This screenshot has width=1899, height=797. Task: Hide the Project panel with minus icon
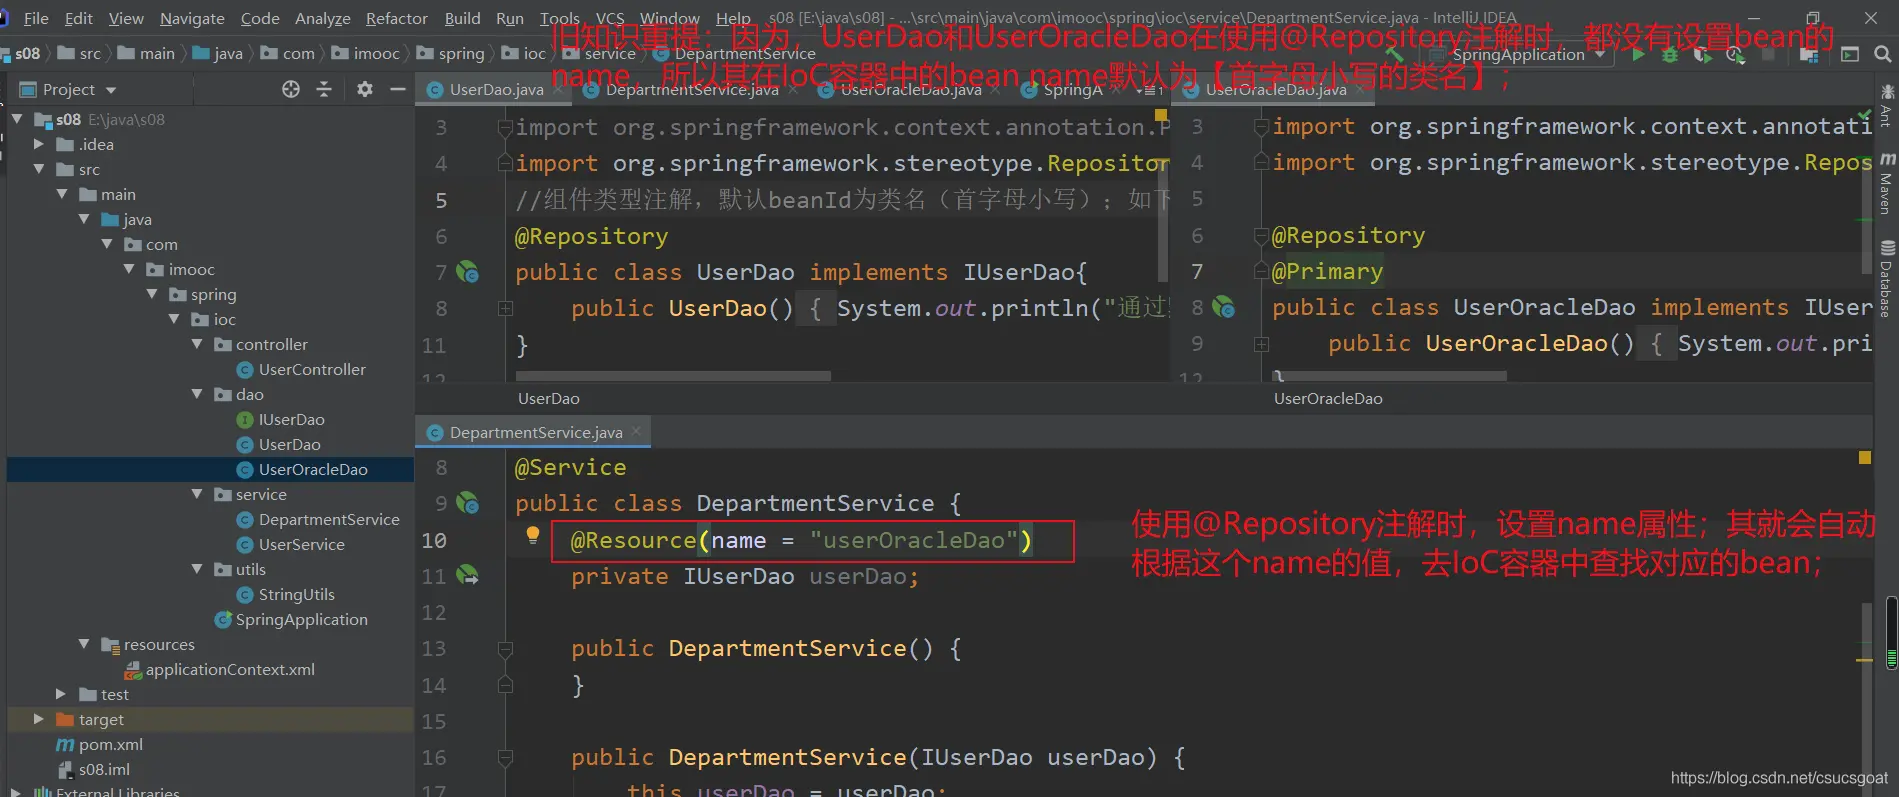pos(397,89)
